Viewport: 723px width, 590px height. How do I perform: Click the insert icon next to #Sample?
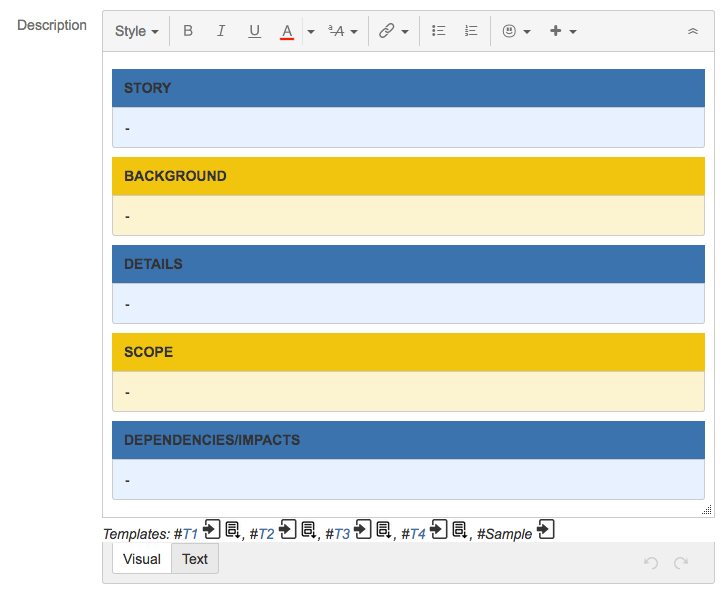point(546,530)
